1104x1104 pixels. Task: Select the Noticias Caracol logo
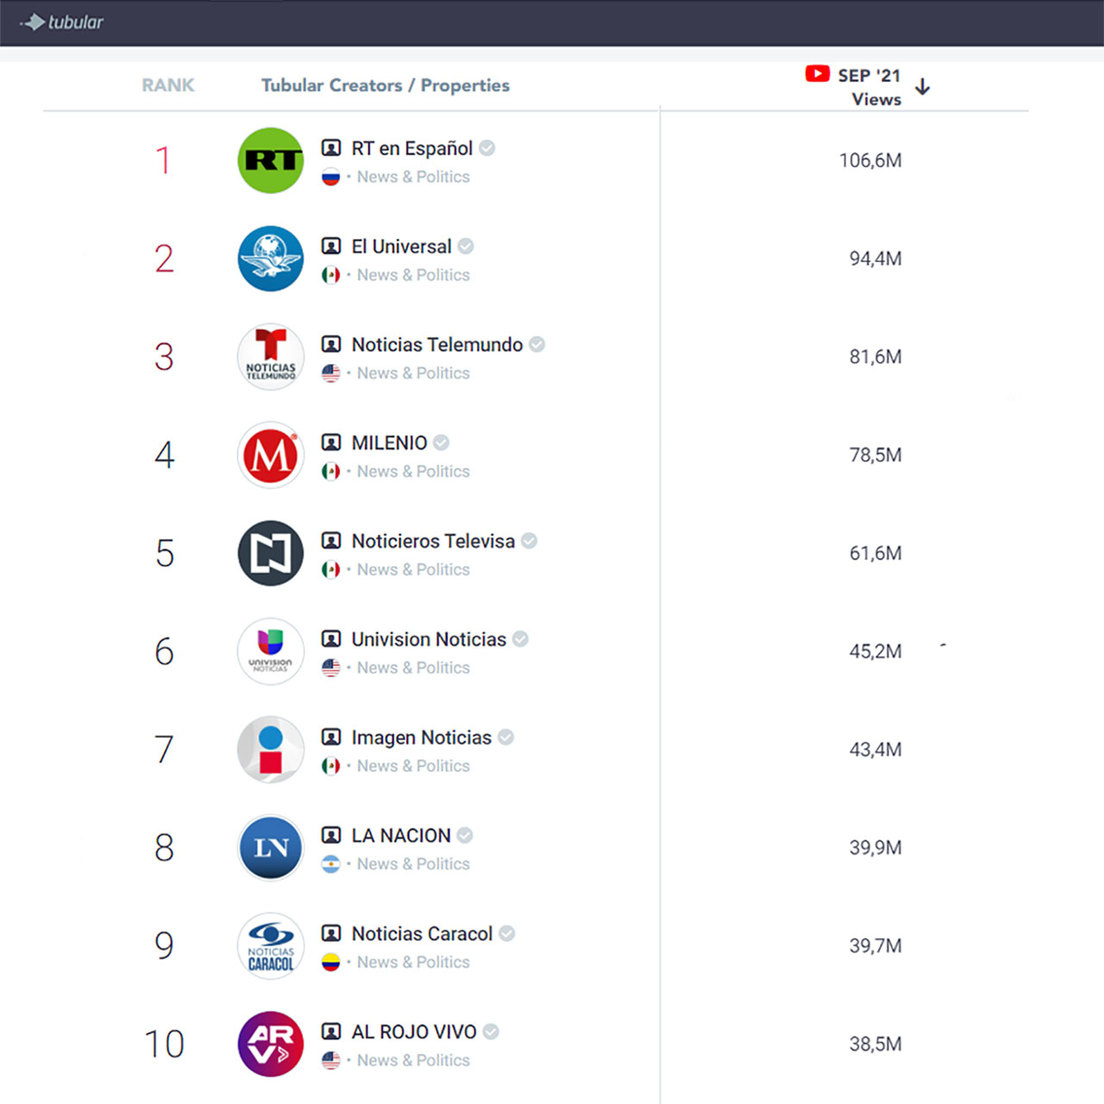coord(270,946)
